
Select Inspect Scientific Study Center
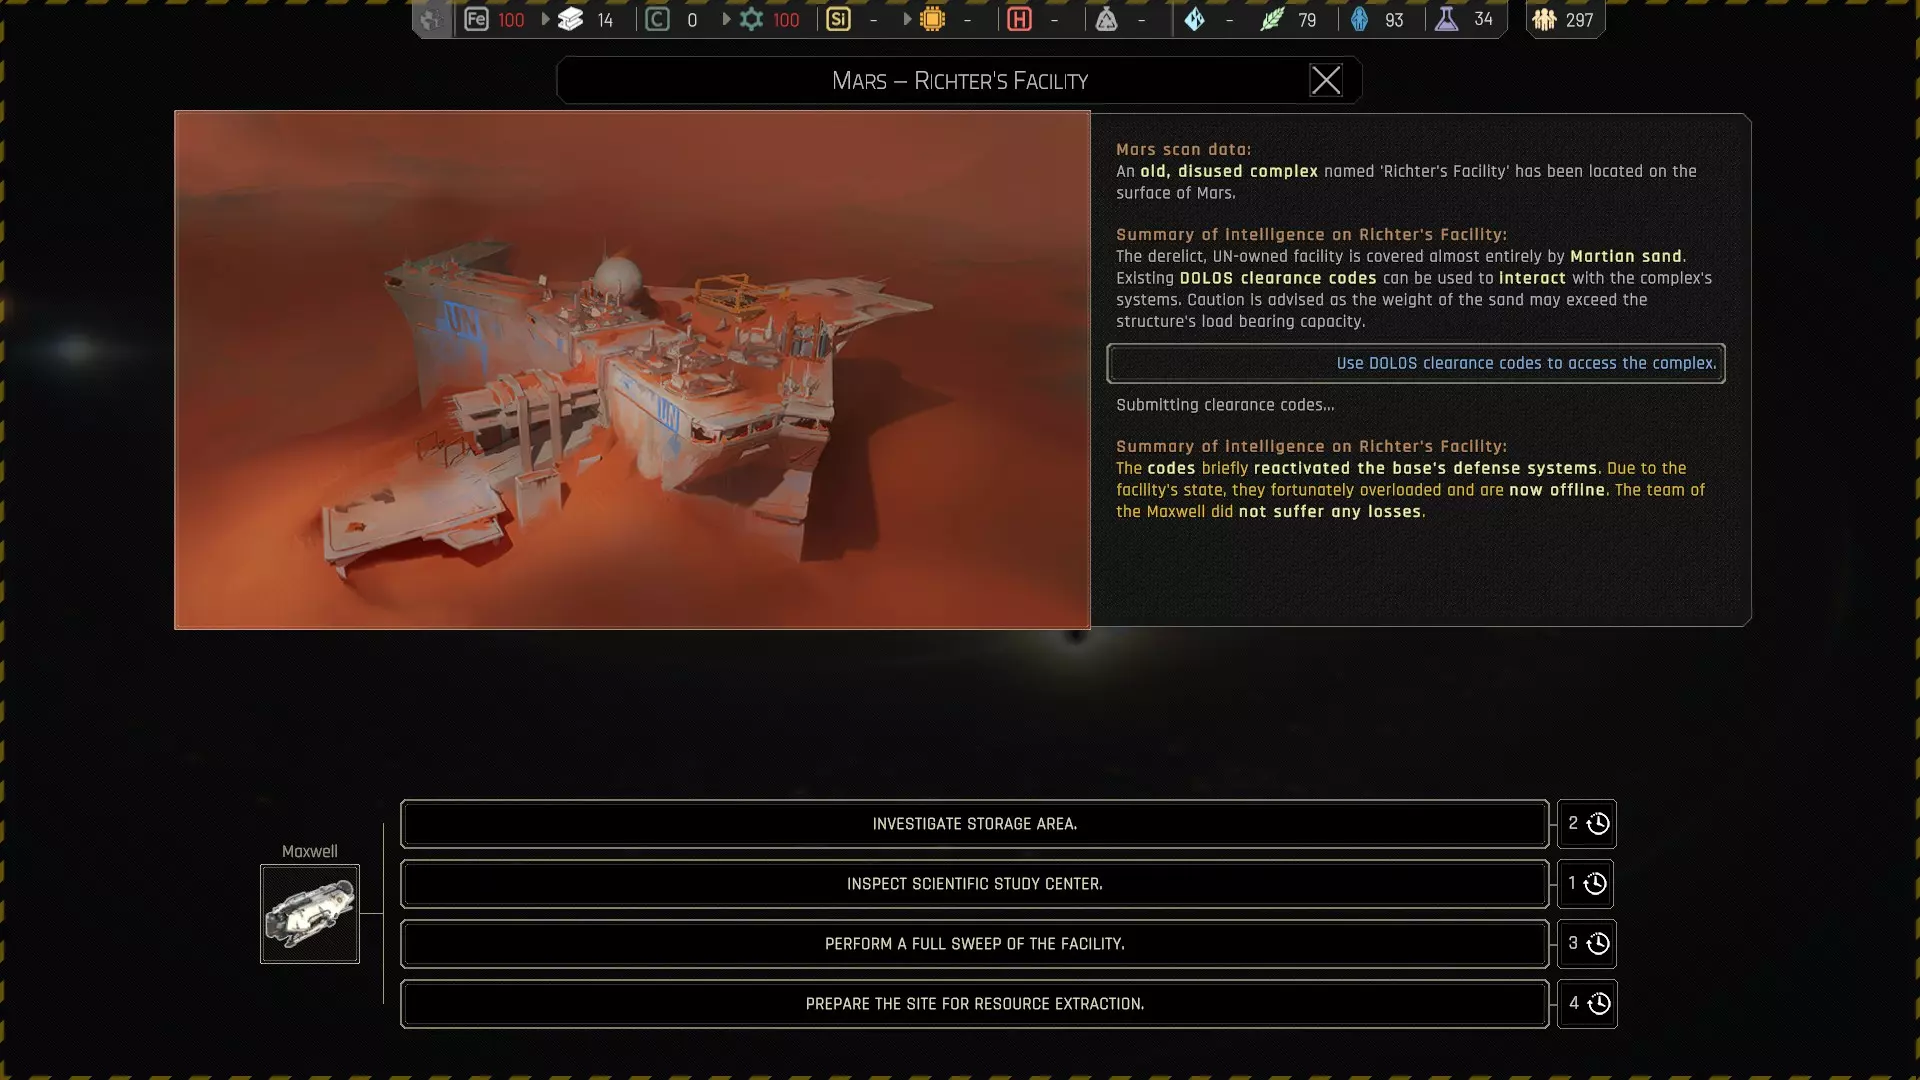[x=974, y=884]
